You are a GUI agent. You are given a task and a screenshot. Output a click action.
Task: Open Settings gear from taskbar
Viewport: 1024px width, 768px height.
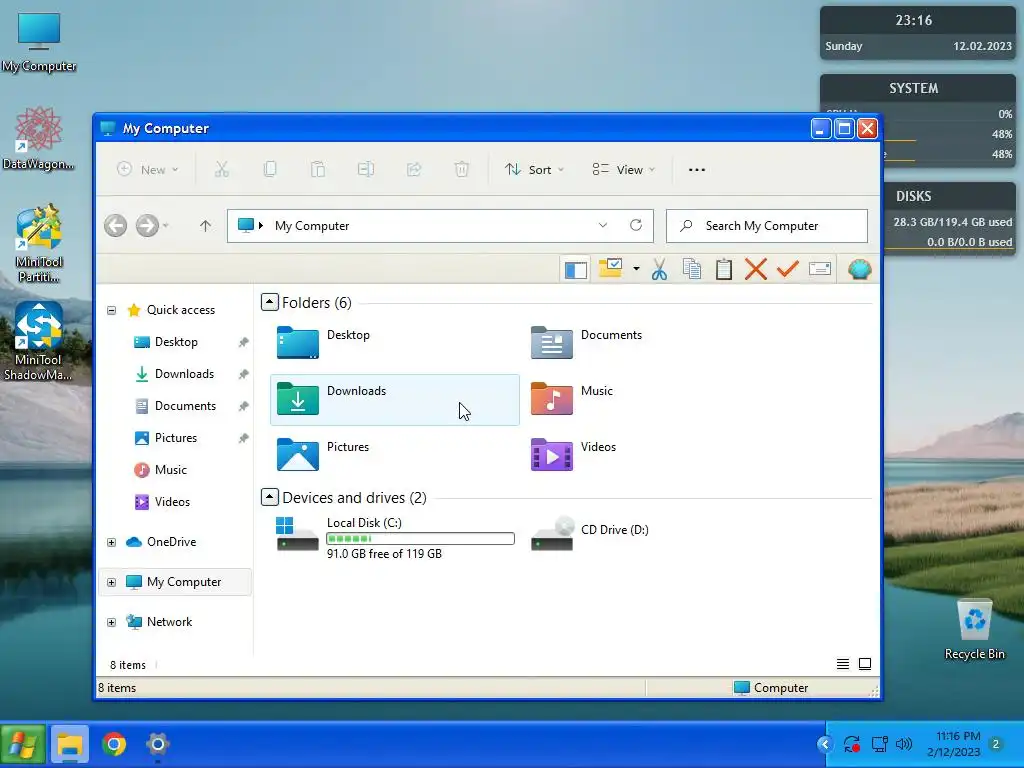point(157,744)
